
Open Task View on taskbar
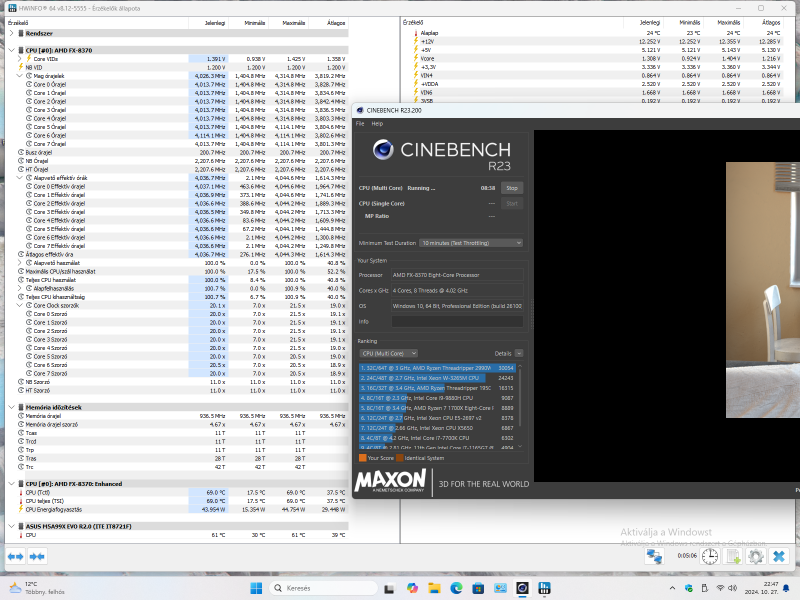[x=389, y=588]
